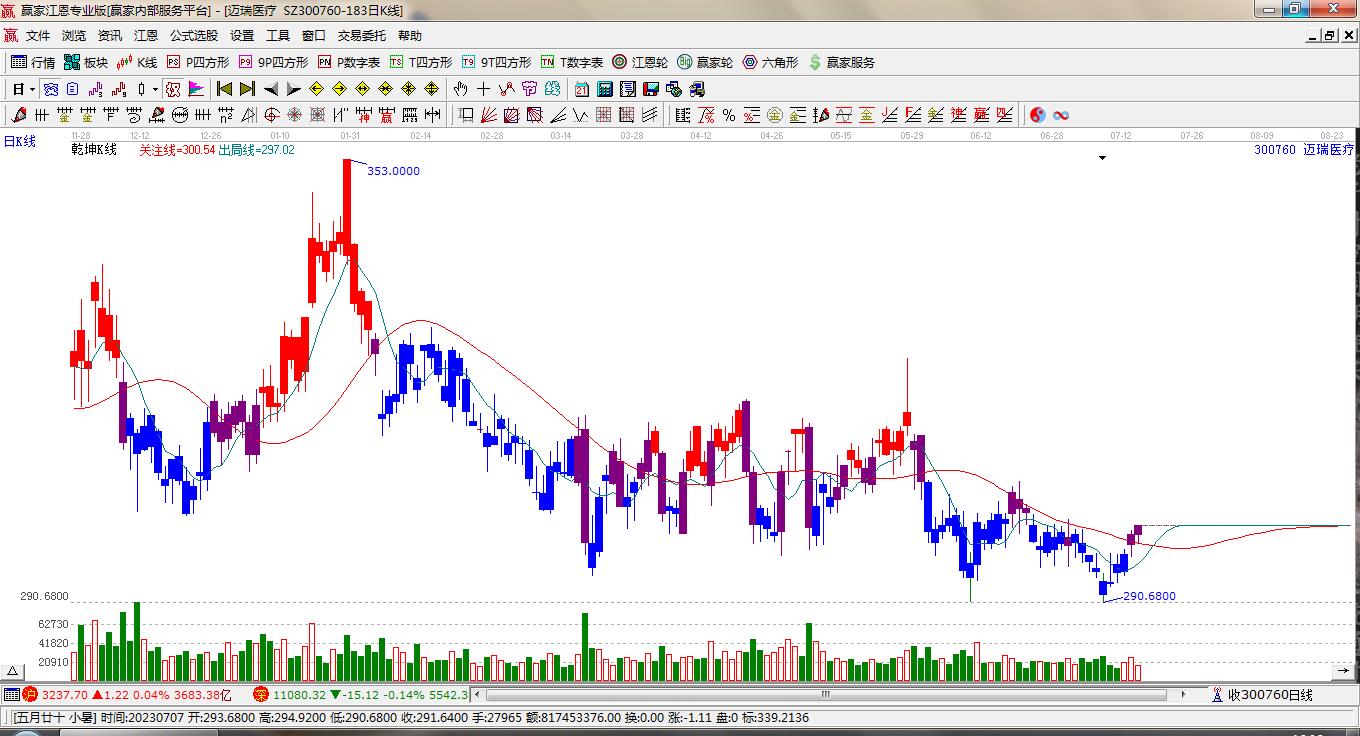Click the calendar icon showing 21
Image resolution: width=1360 pixels, height=736 pixels.
581,89
